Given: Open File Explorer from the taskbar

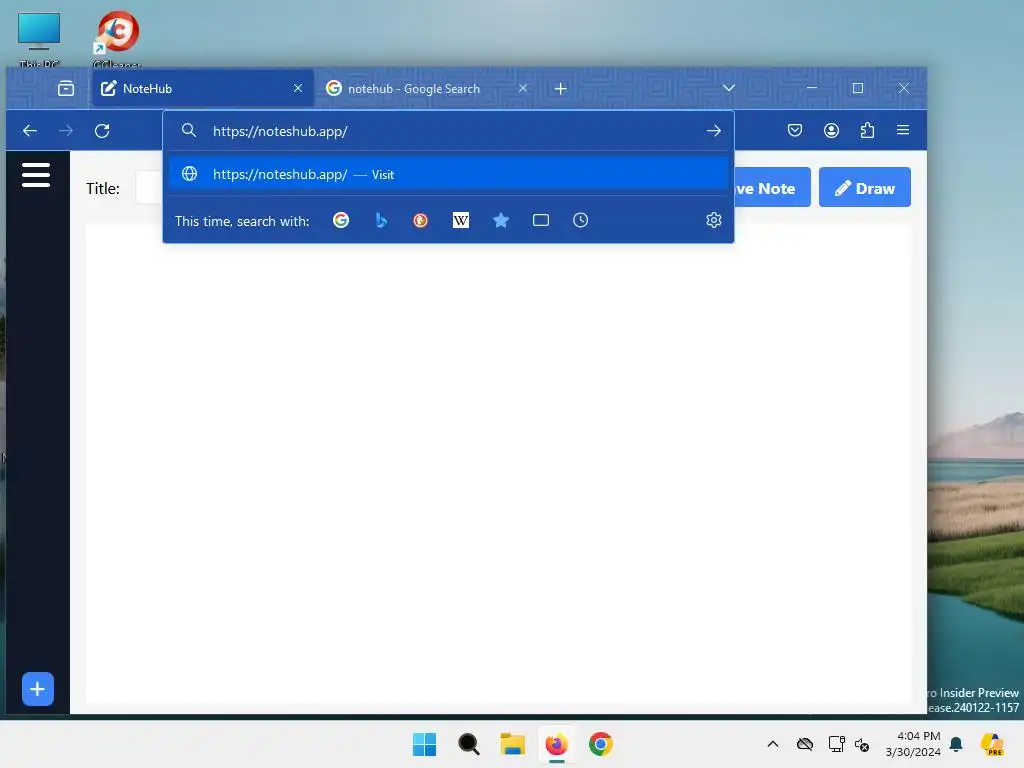Looking at the screenshot, I should (513, 744).
